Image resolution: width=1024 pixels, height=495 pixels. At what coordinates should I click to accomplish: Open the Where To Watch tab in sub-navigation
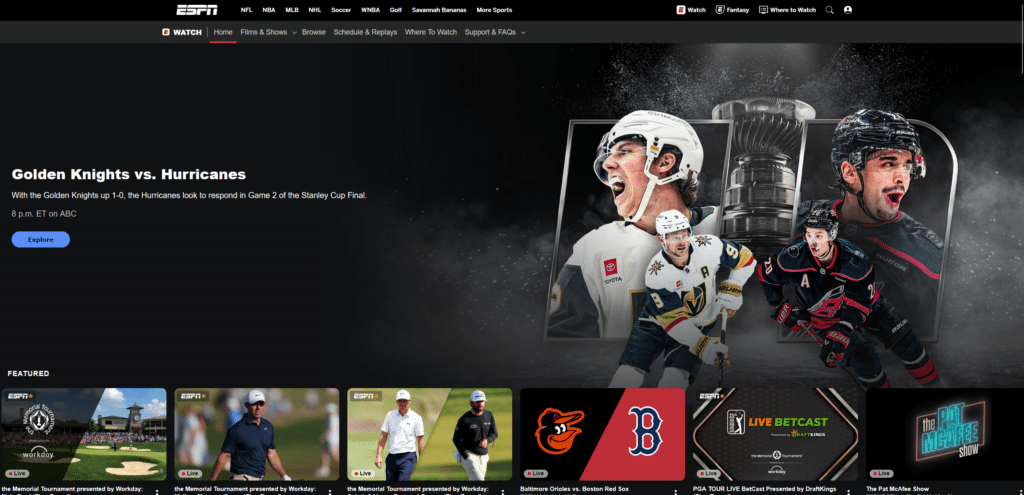[x=430, y=32]
